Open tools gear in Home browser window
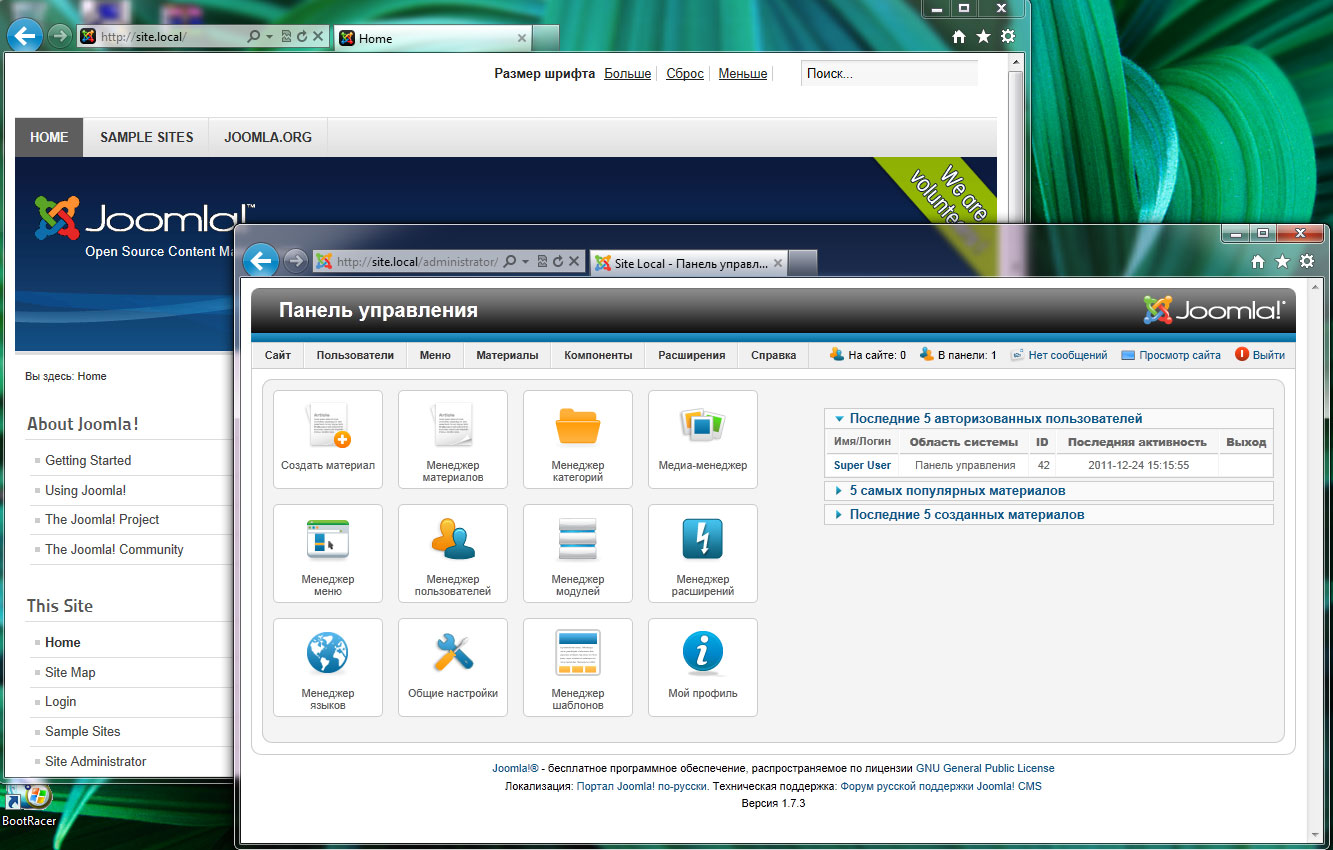Image resolution: width=1333 pixels, height=850 pixels. click(1007, 37)
